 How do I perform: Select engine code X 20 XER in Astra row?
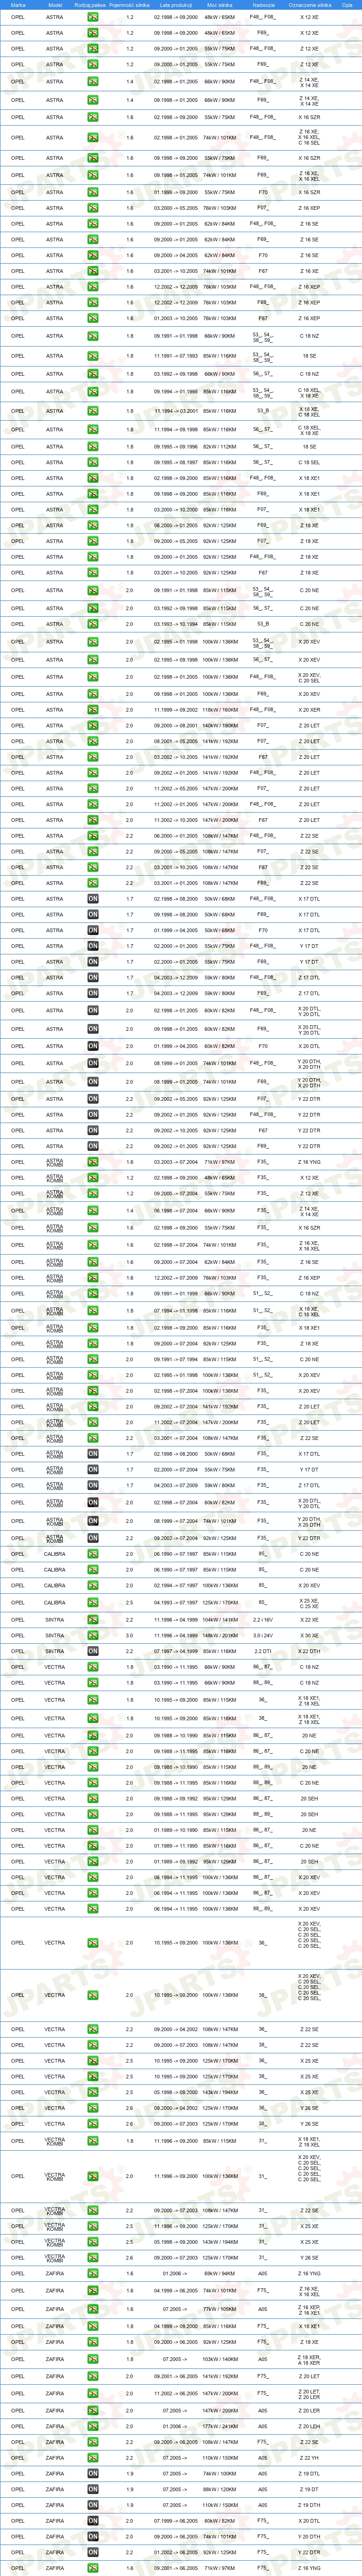[310, 710]
